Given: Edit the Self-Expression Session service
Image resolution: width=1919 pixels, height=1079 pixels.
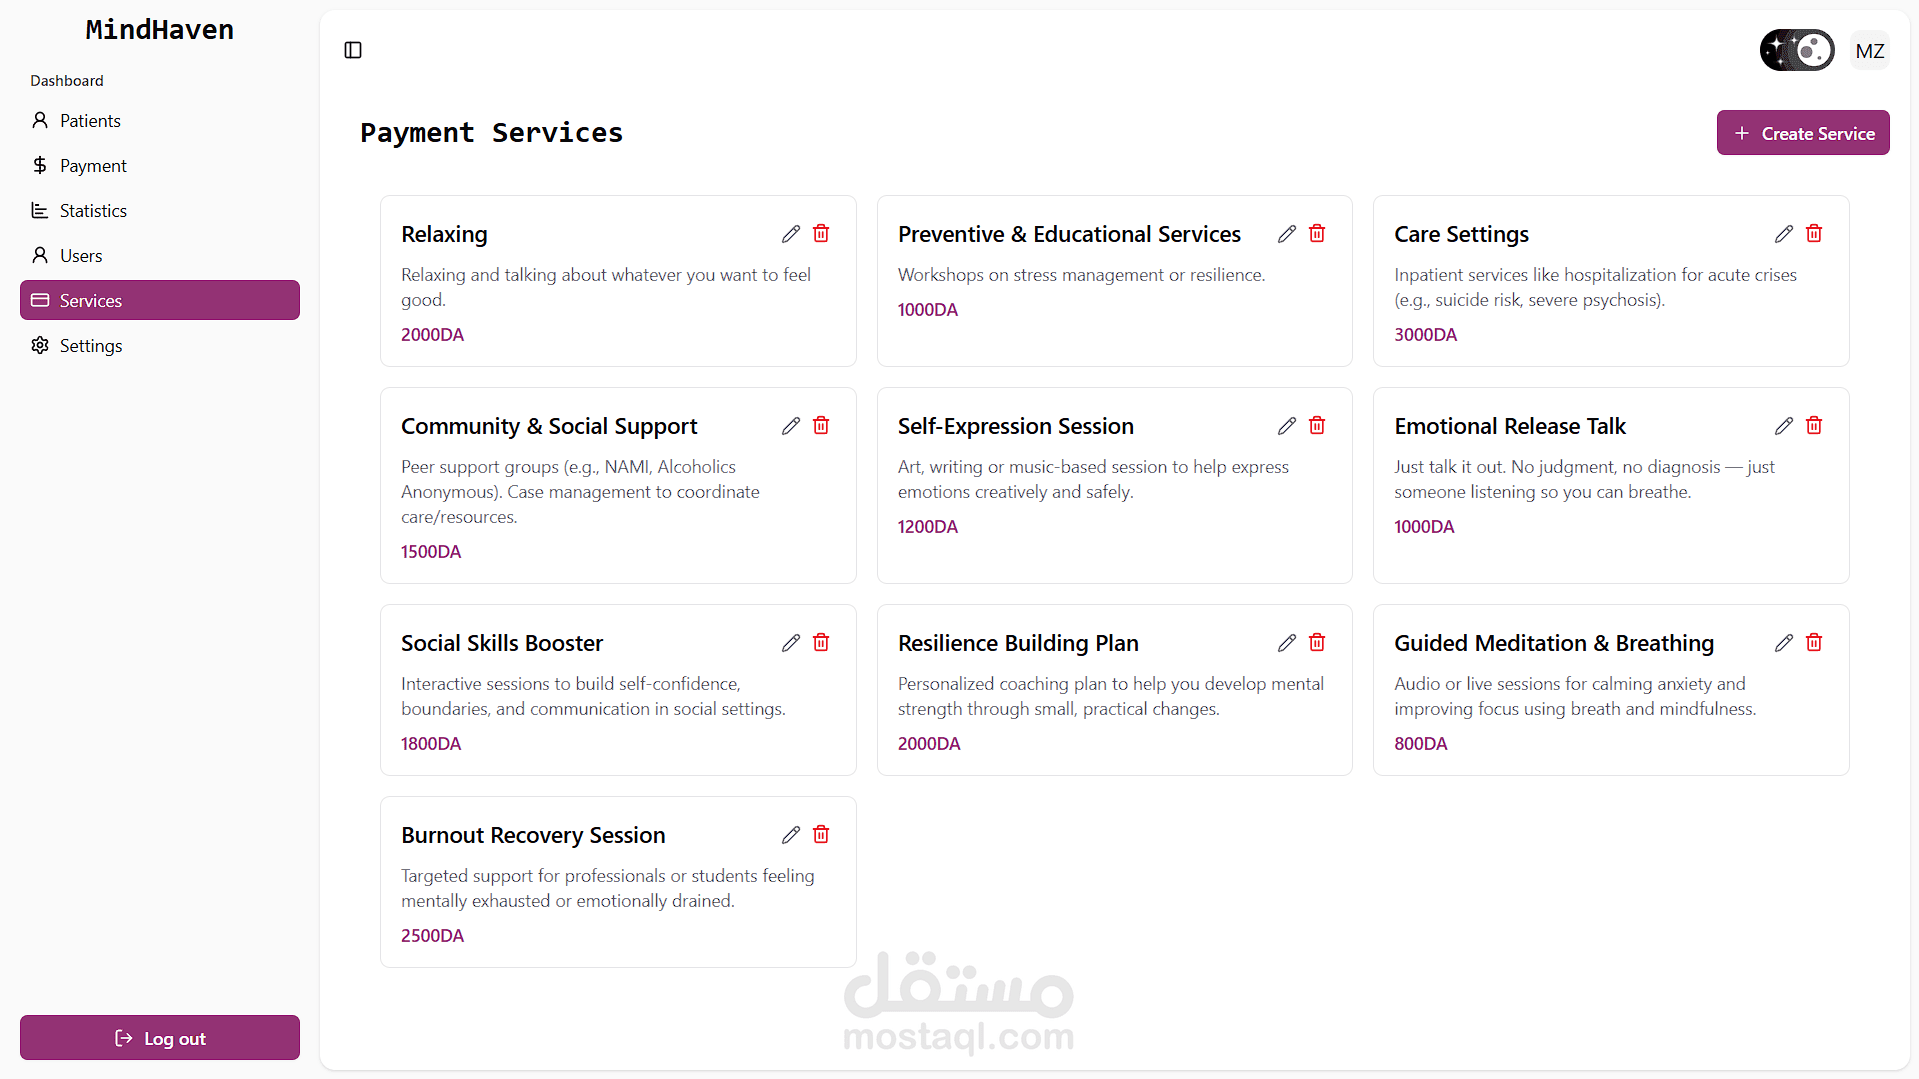Looking at the screenshot, I should [1286, 426].
